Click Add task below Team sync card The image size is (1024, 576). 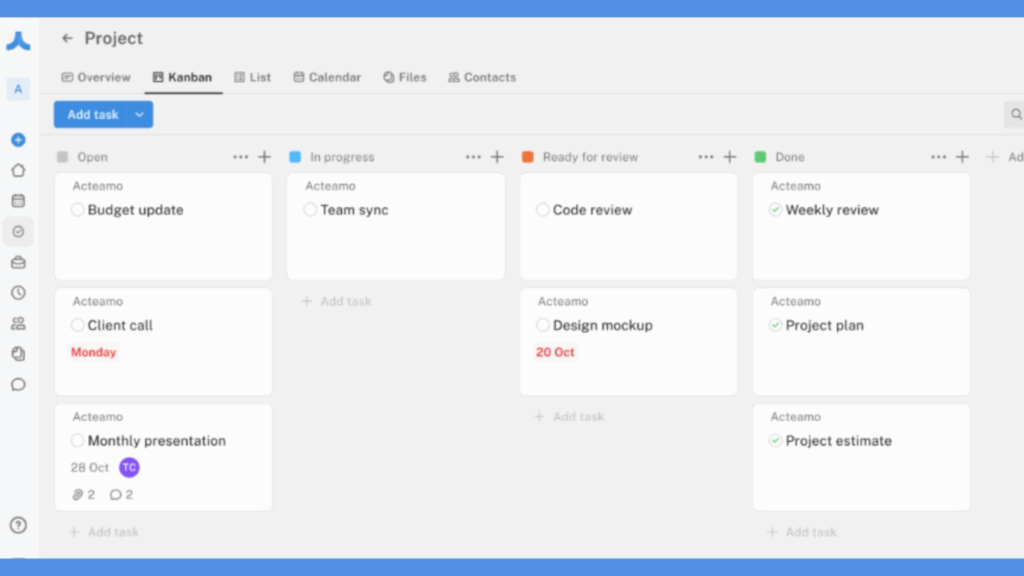(336, 301)
